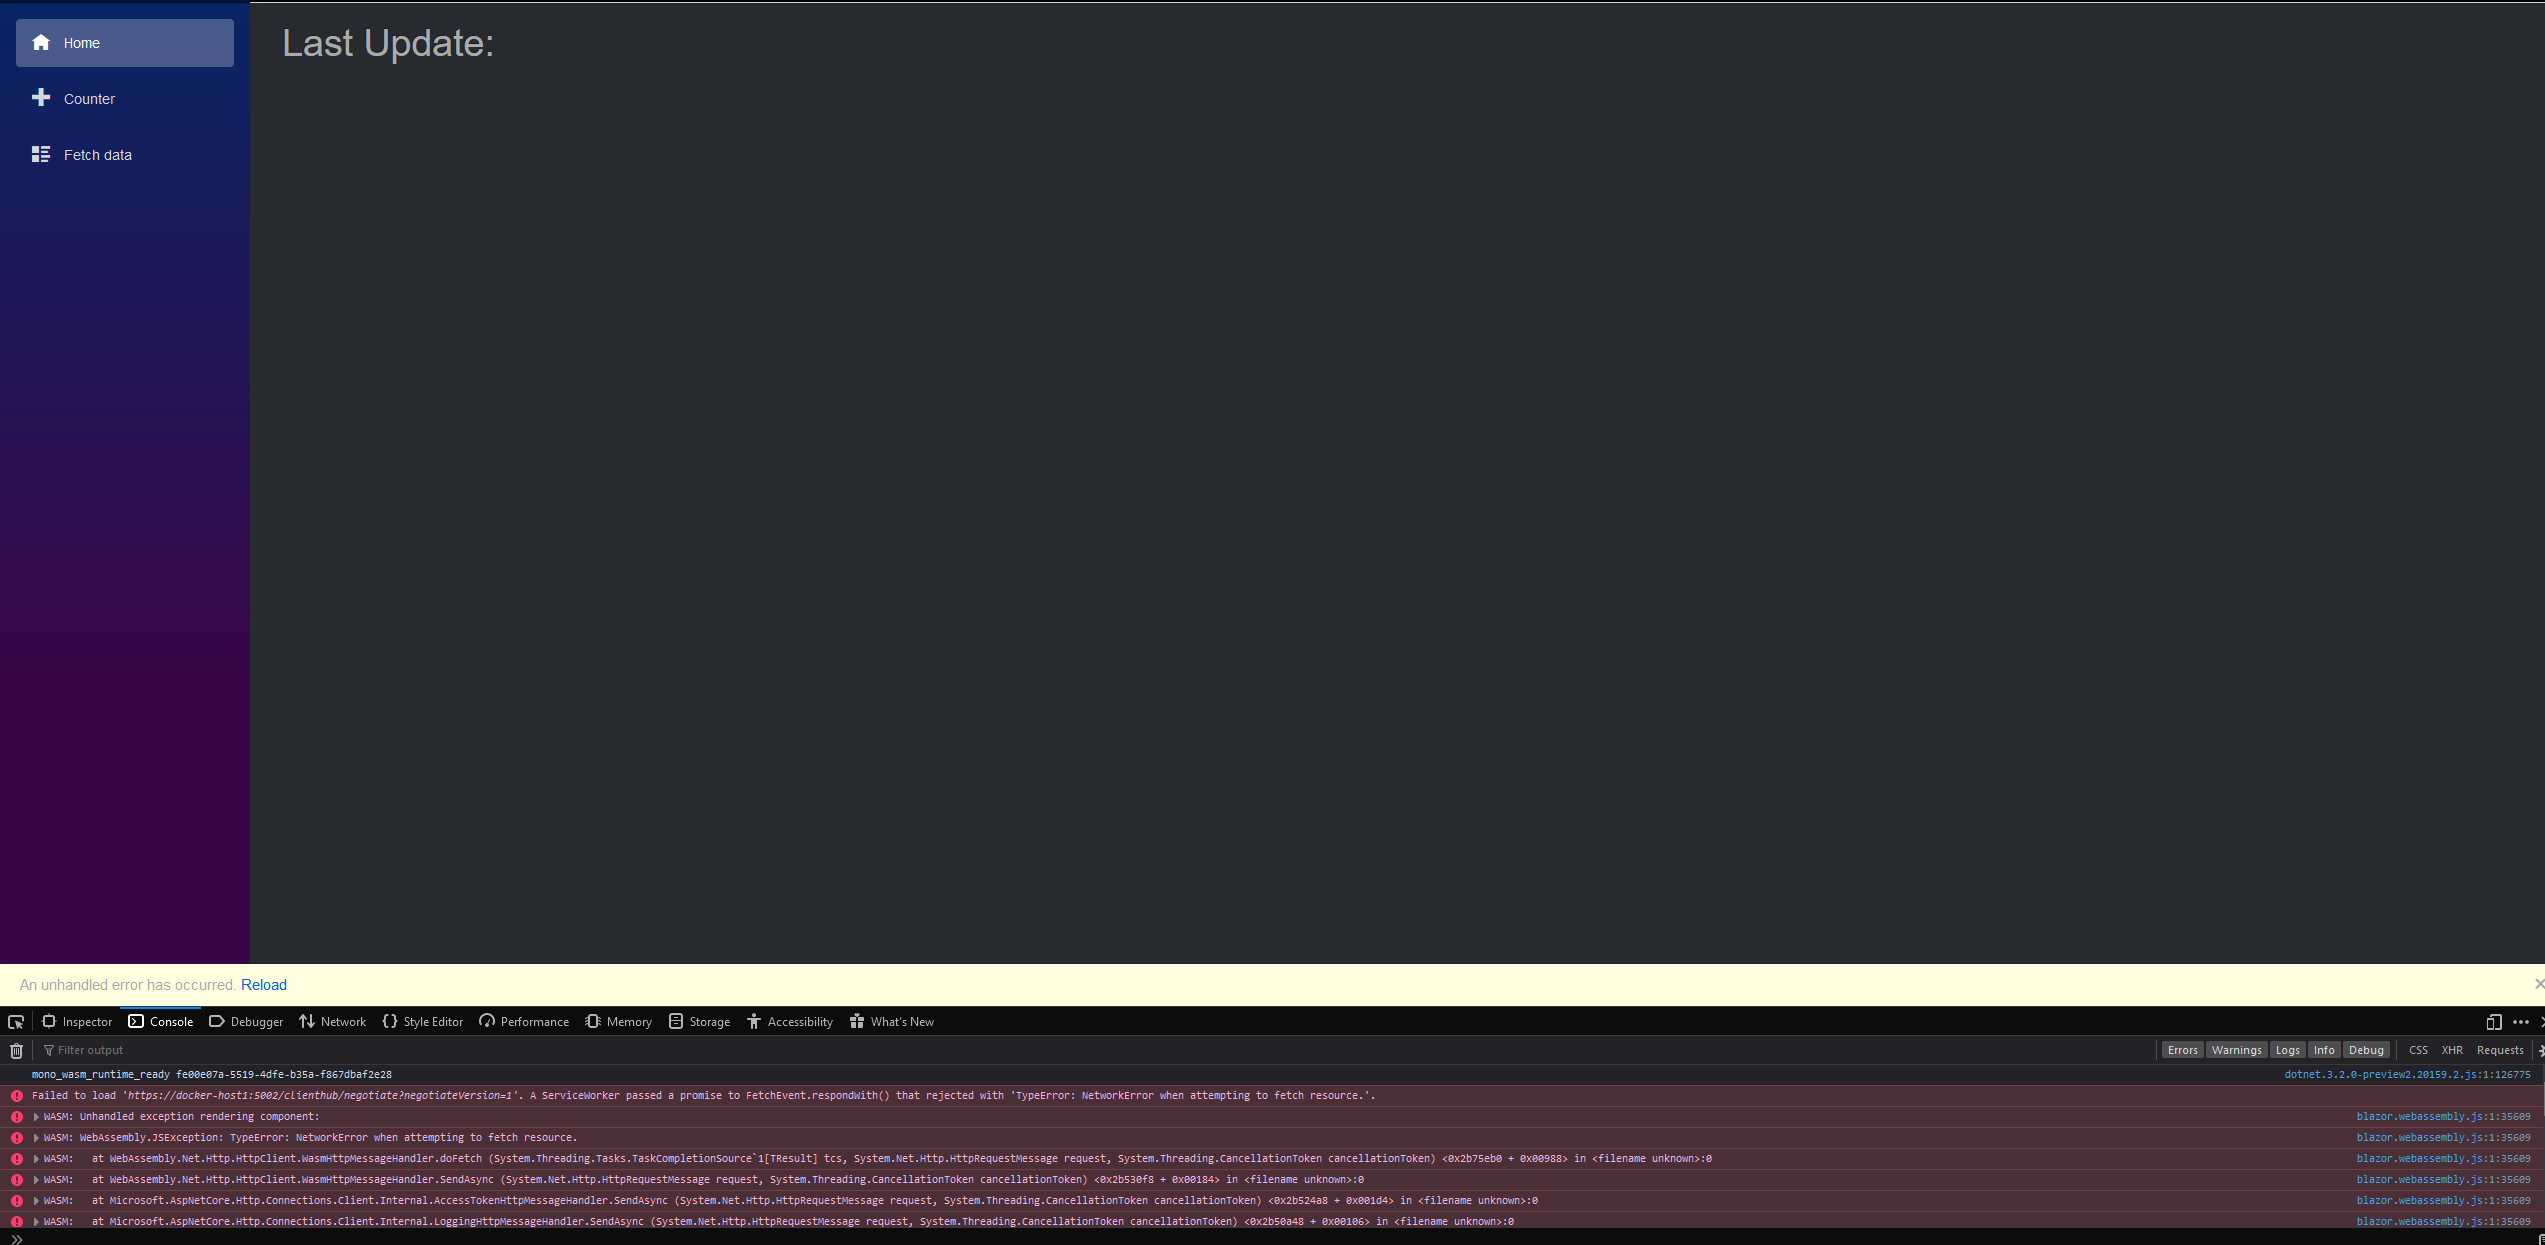Toggle the Errors console filter
Image resolution: width=2545 pixels, height=1245 pixels.
tap(2182, 1049)
